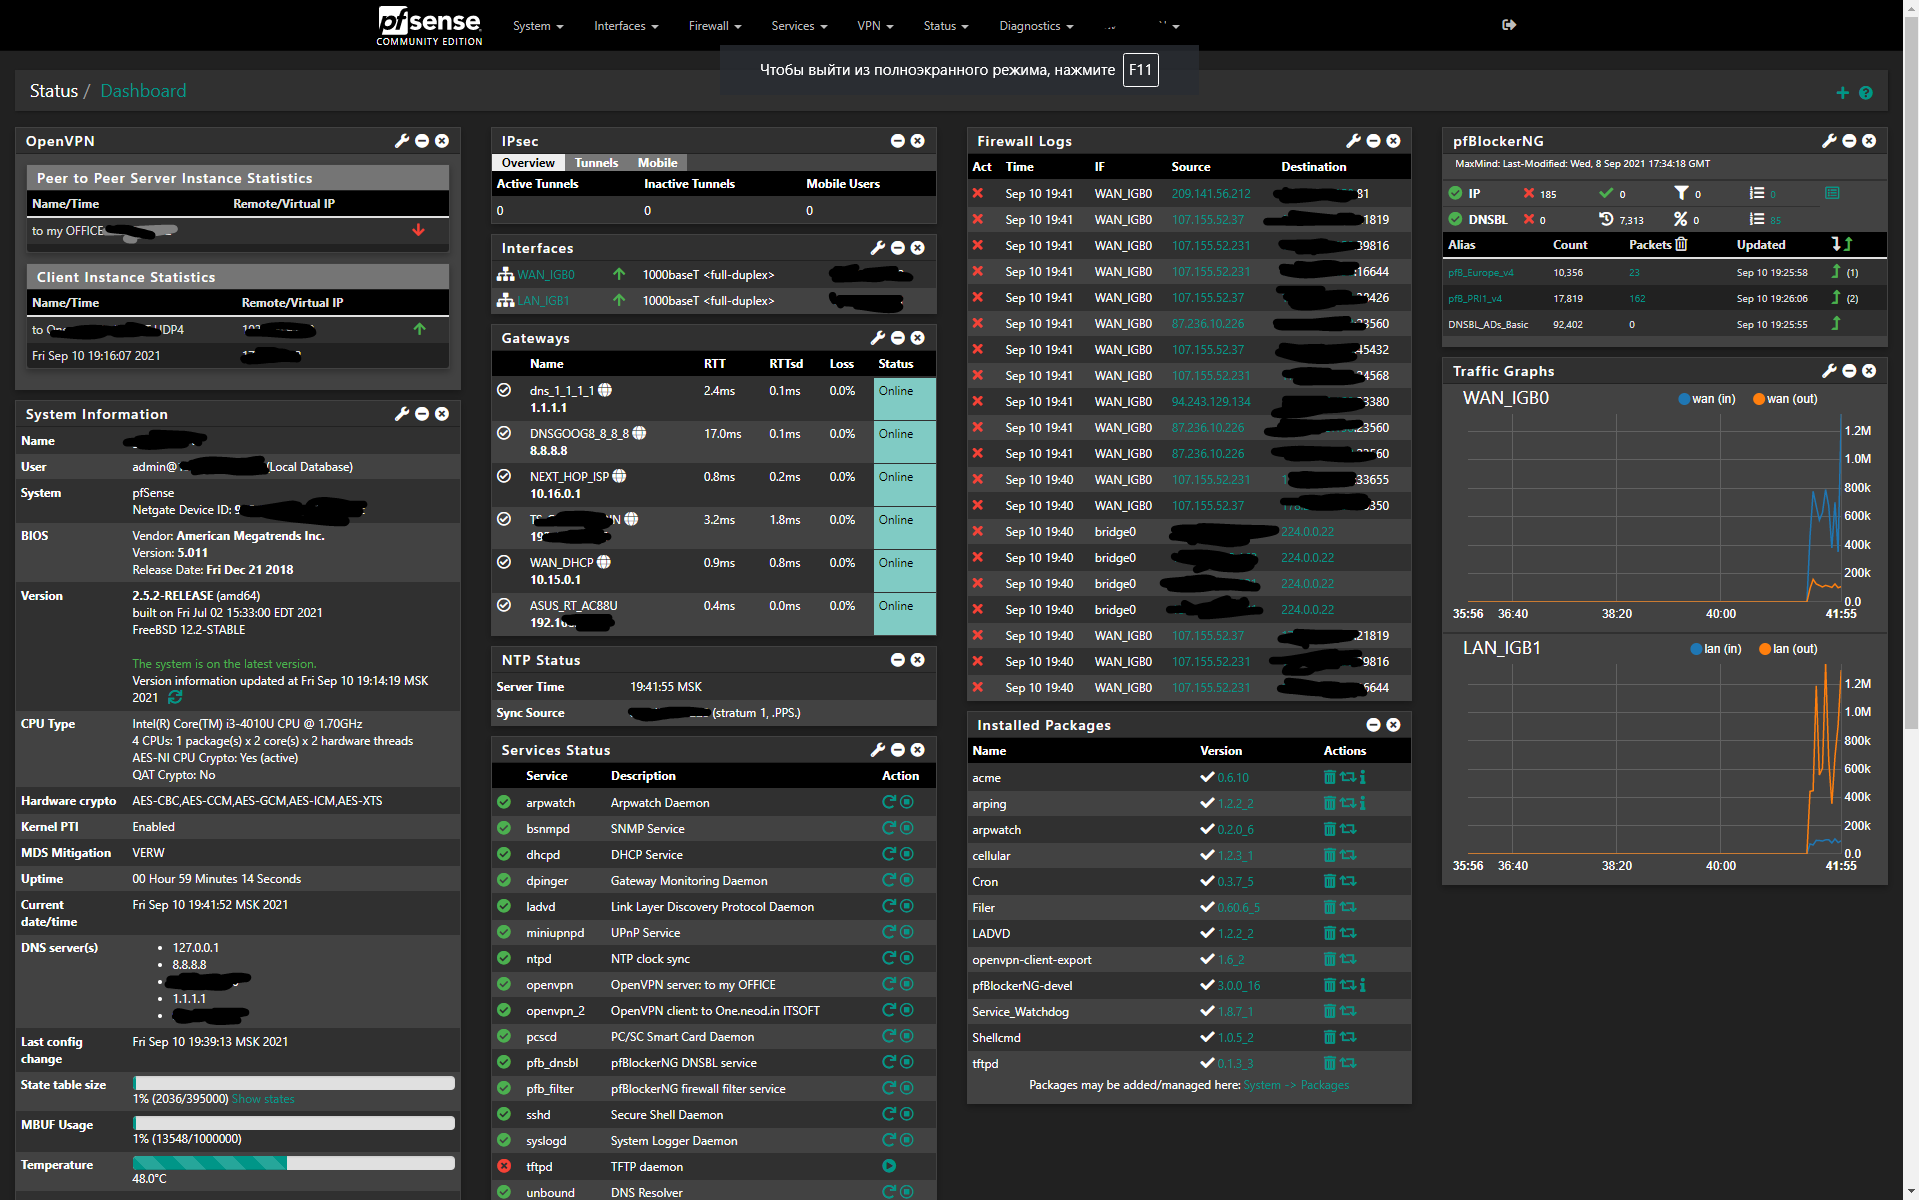
Task: Restart the dhcpd service
Action: [888, 854]
